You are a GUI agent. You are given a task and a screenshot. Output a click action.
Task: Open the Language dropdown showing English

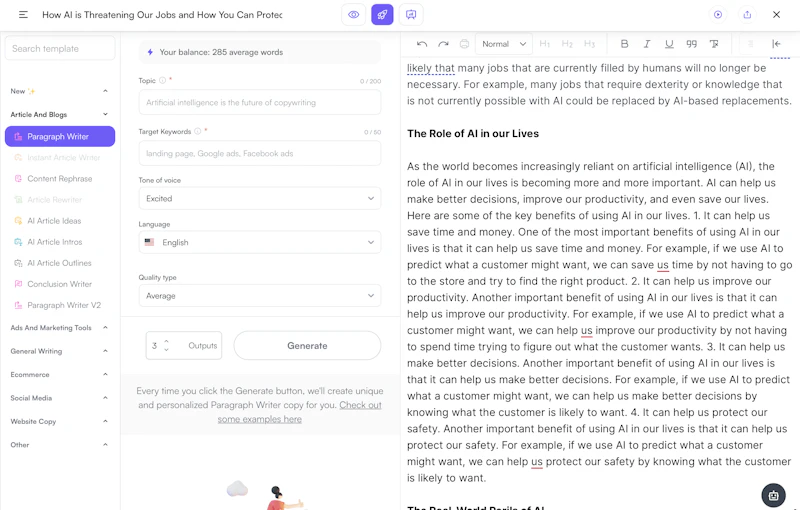pyautogui.click(x=259, y=242)
